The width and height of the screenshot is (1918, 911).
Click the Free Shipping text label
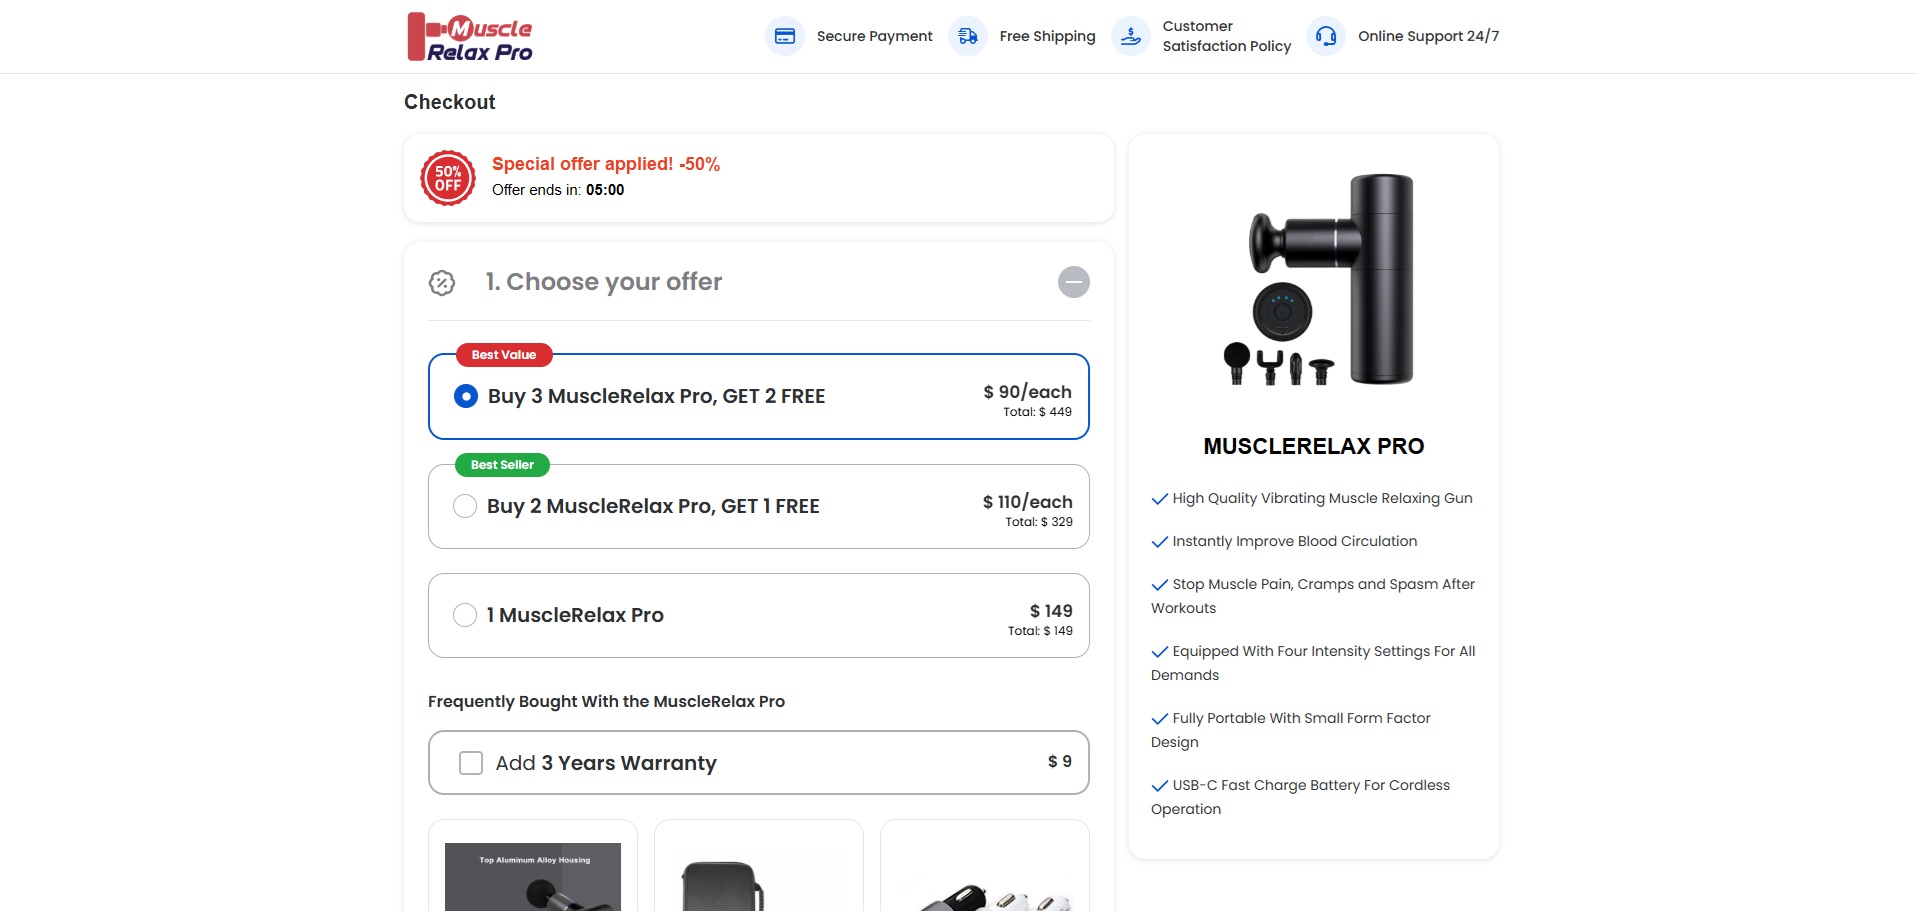(1047, 36)
